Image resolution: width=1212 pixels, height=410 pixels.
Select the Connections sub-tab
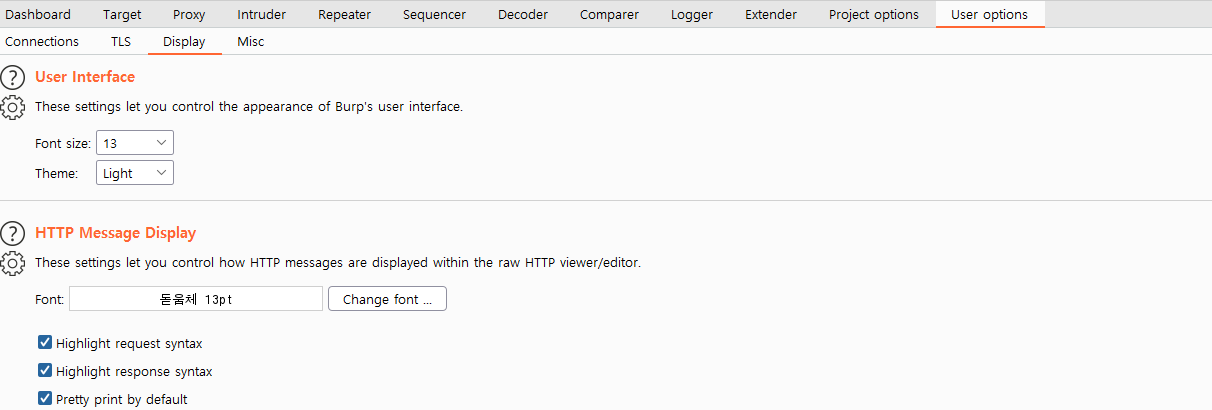pos(42,42)
